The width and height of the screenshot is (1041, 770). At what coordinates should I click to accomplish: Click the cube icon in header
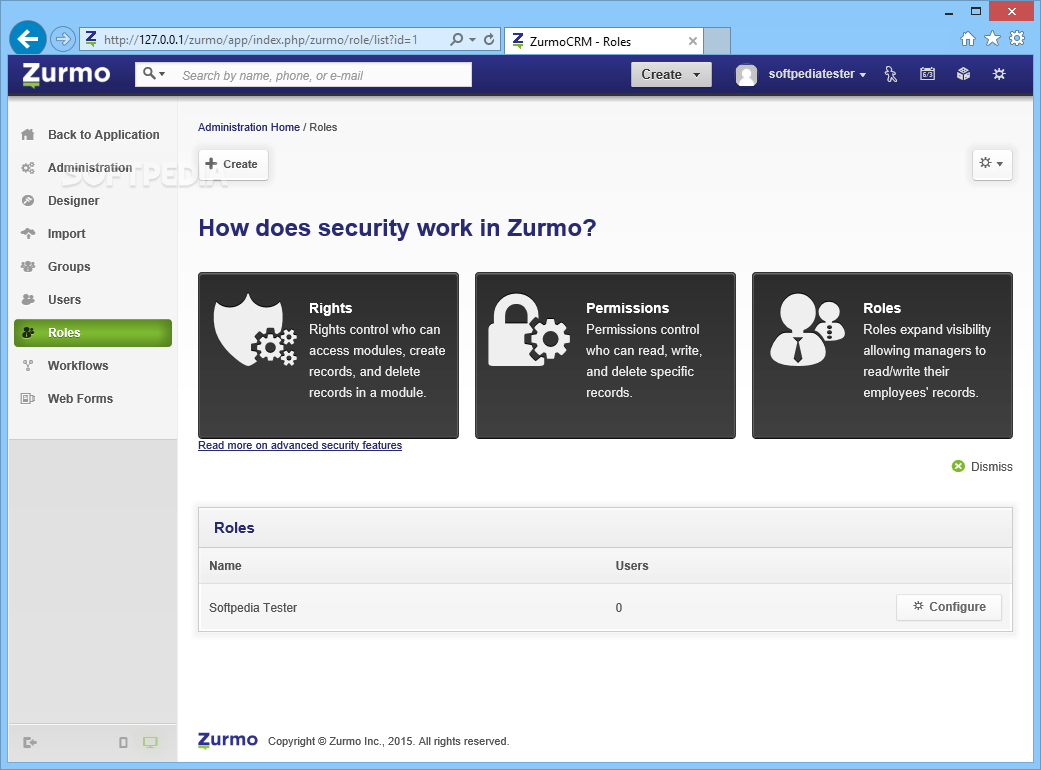coord(963,74)
